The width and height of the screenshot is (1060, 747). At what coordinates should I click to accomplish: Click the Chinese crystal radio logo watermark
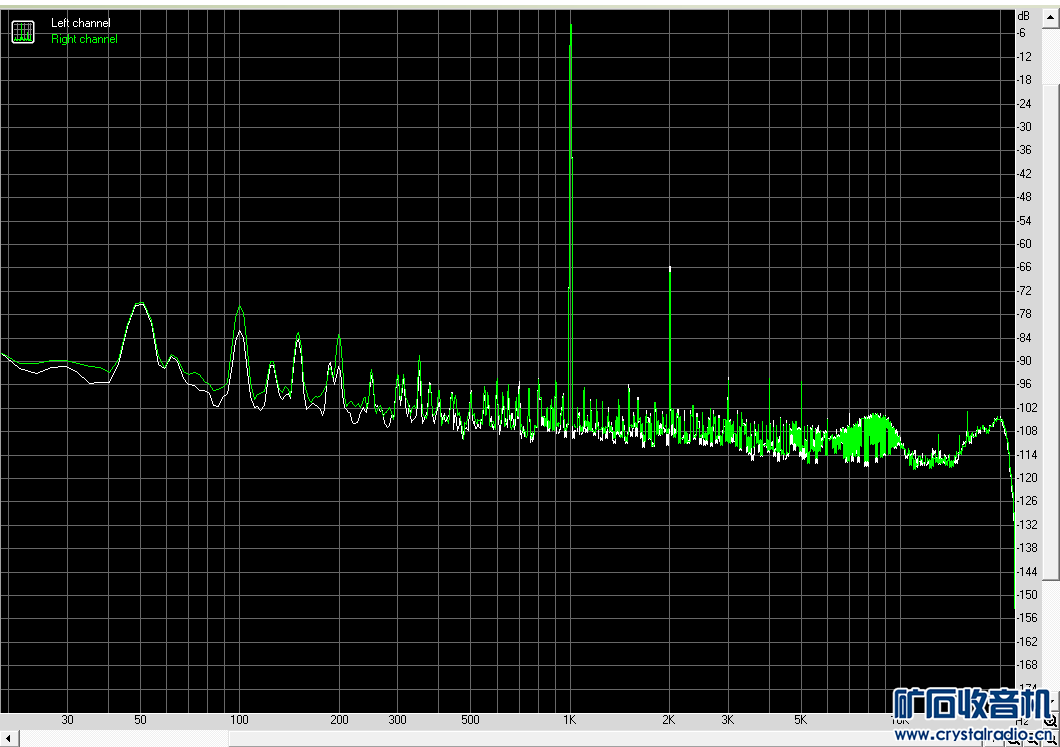(973, 704)
